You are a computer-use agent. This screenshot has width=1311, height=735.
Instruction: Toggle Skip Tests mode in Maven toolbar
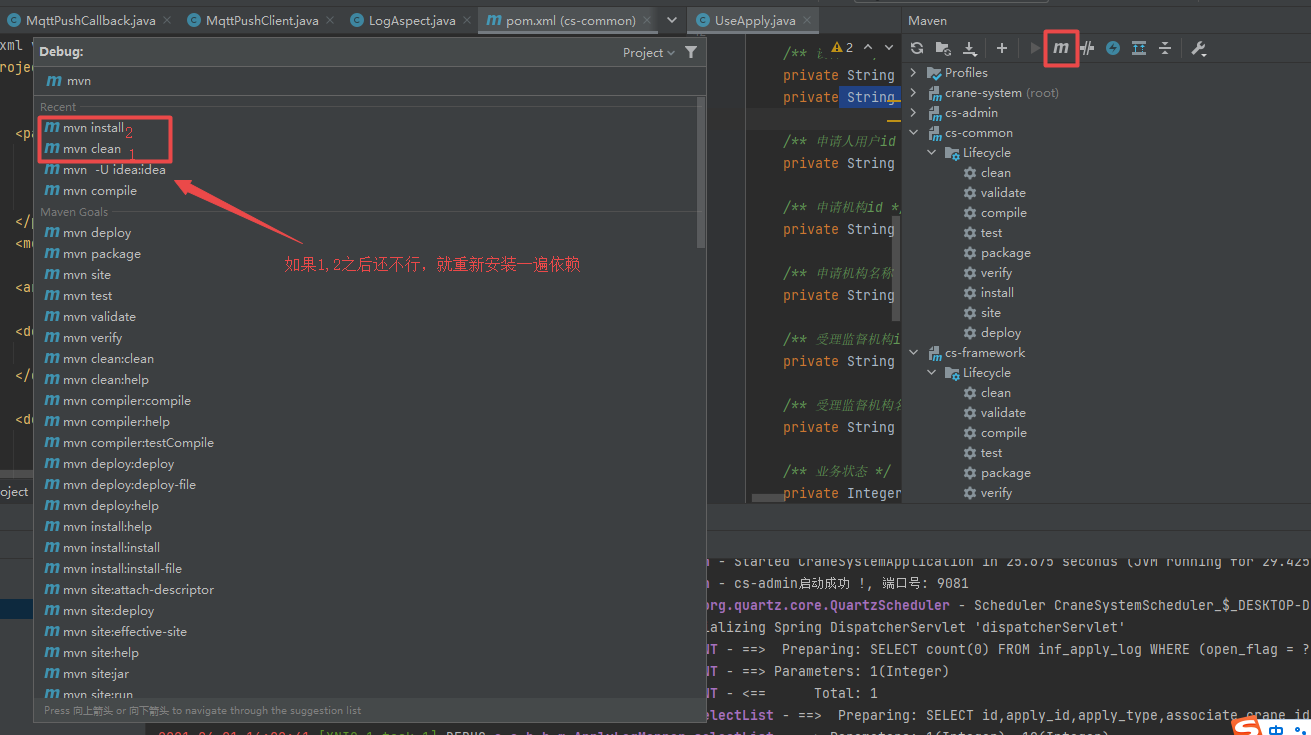coord(1088,47)
